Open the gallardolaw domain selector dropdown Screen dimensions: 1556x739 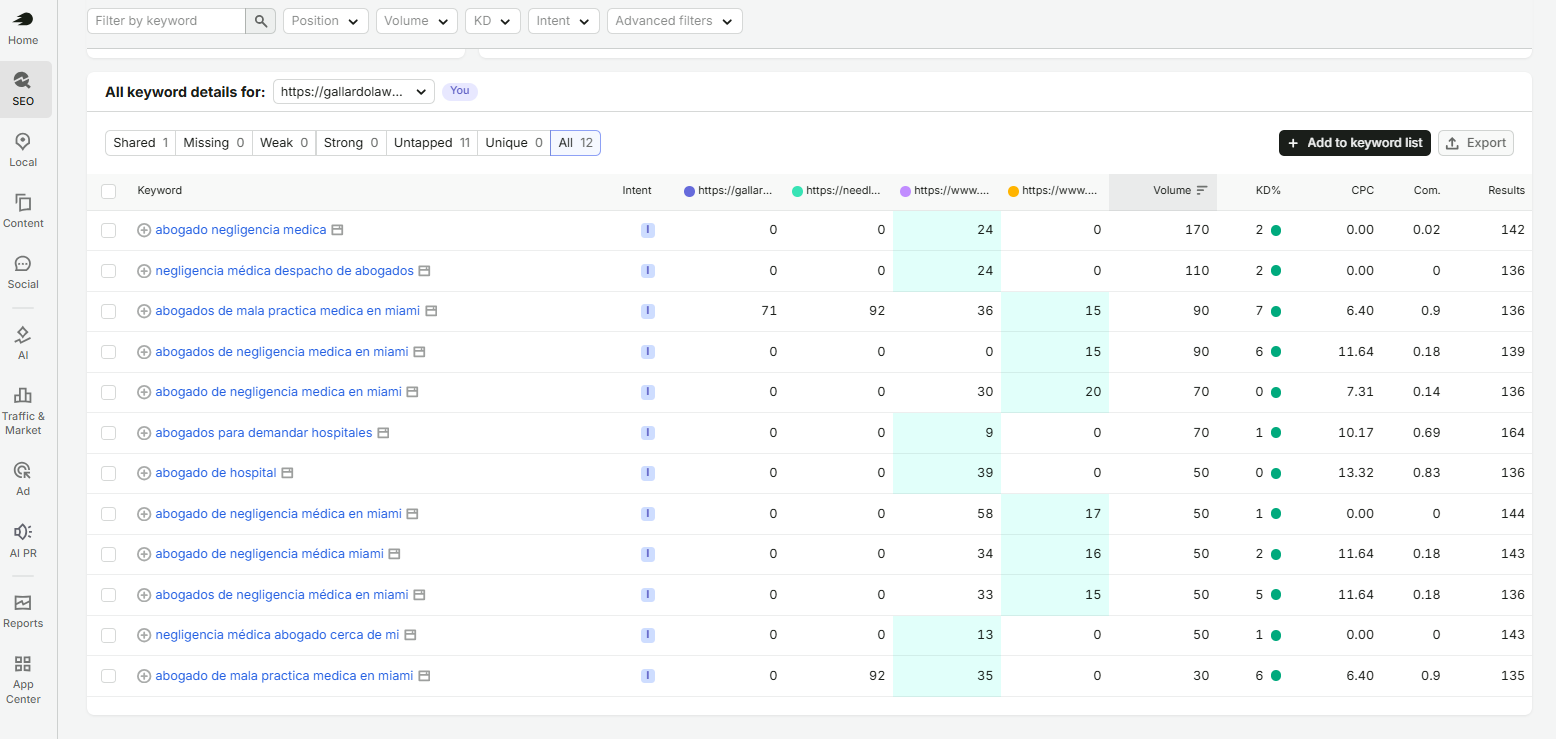click(354, 91)
